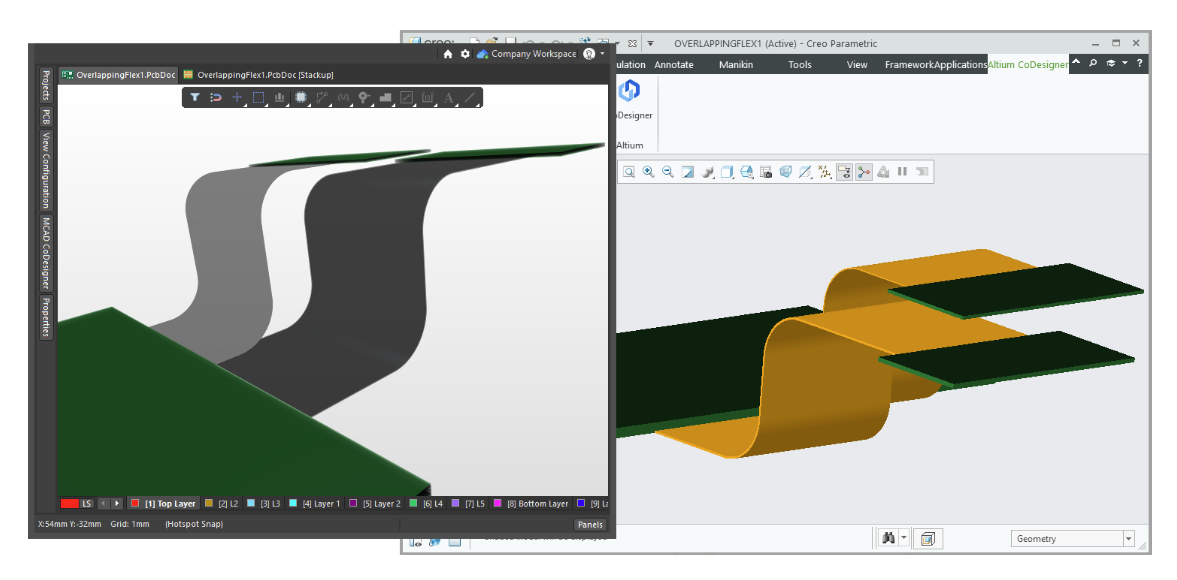
Task: Open the settings gear in Altium
Action: pos(465,54)
